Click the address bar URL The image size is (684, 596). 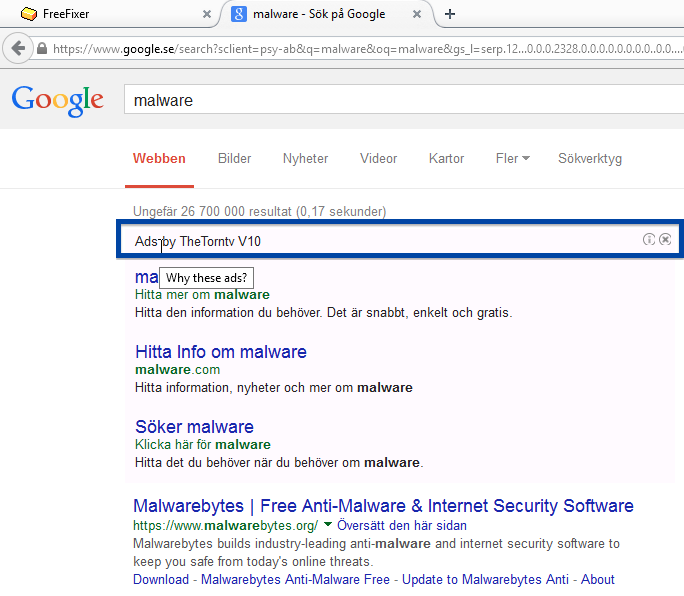pyautogui.click(x=366, y=48)
